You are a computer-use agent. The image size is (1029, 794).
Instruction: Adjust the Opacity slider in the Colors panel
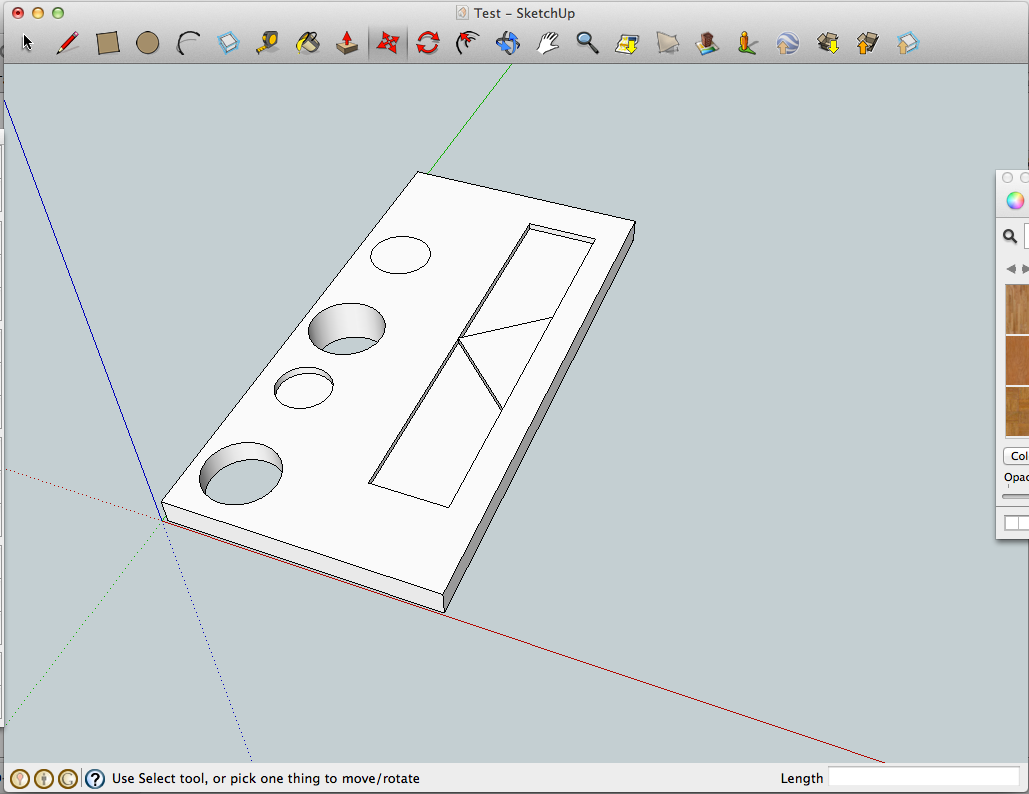pyautogui.click(x=1015, y=496)
